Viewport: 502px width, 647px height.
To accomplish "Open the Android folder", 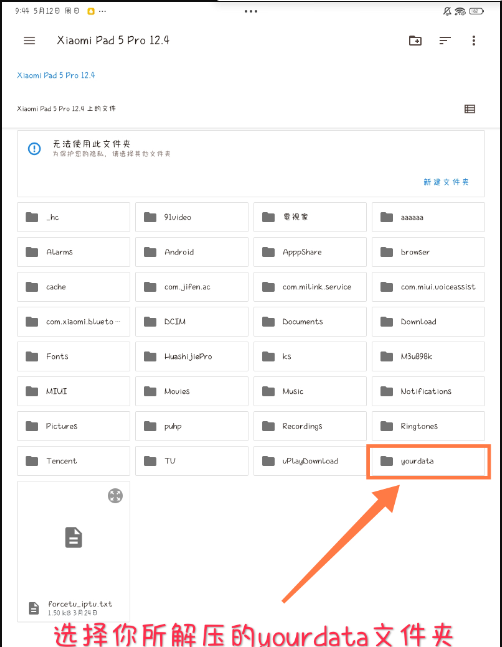I will [x=192, y=252].
